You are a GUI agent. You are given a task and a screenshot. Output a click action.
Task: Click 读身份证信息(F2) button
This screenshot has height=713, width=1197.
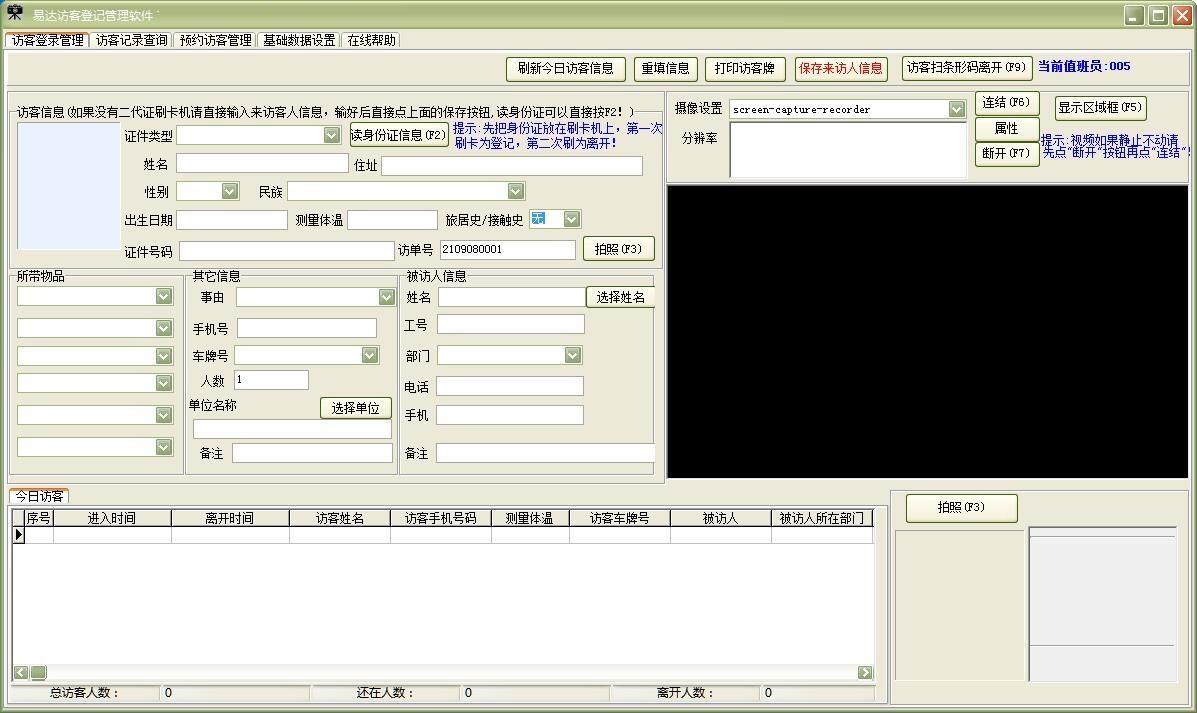tap(398, 135)
